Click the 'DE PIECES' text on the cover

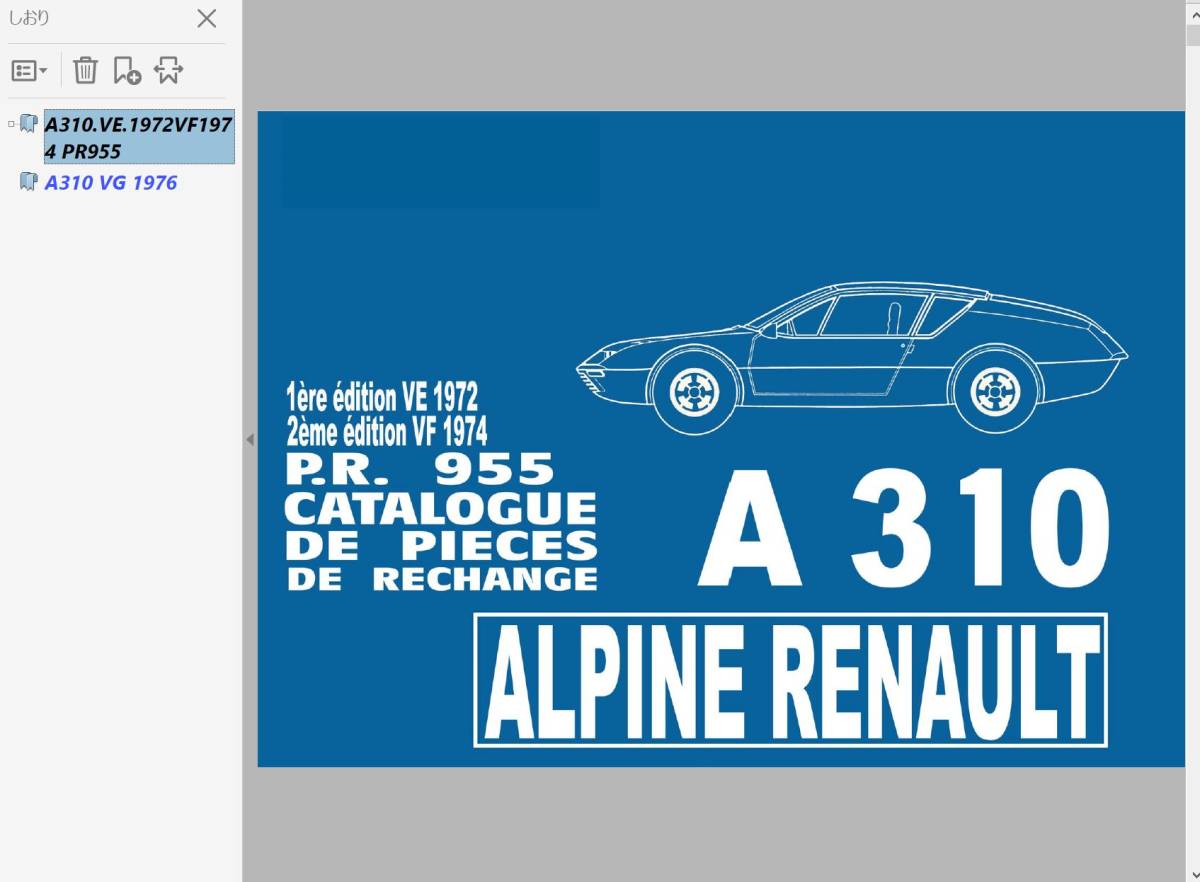[x=441, y=545]
